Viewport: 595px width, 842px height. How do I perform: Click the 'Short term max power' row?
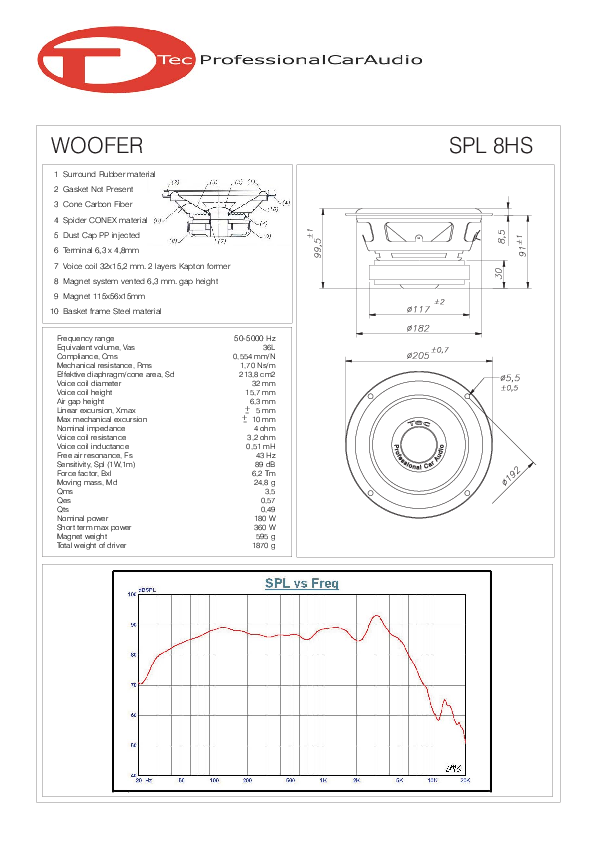166,527
